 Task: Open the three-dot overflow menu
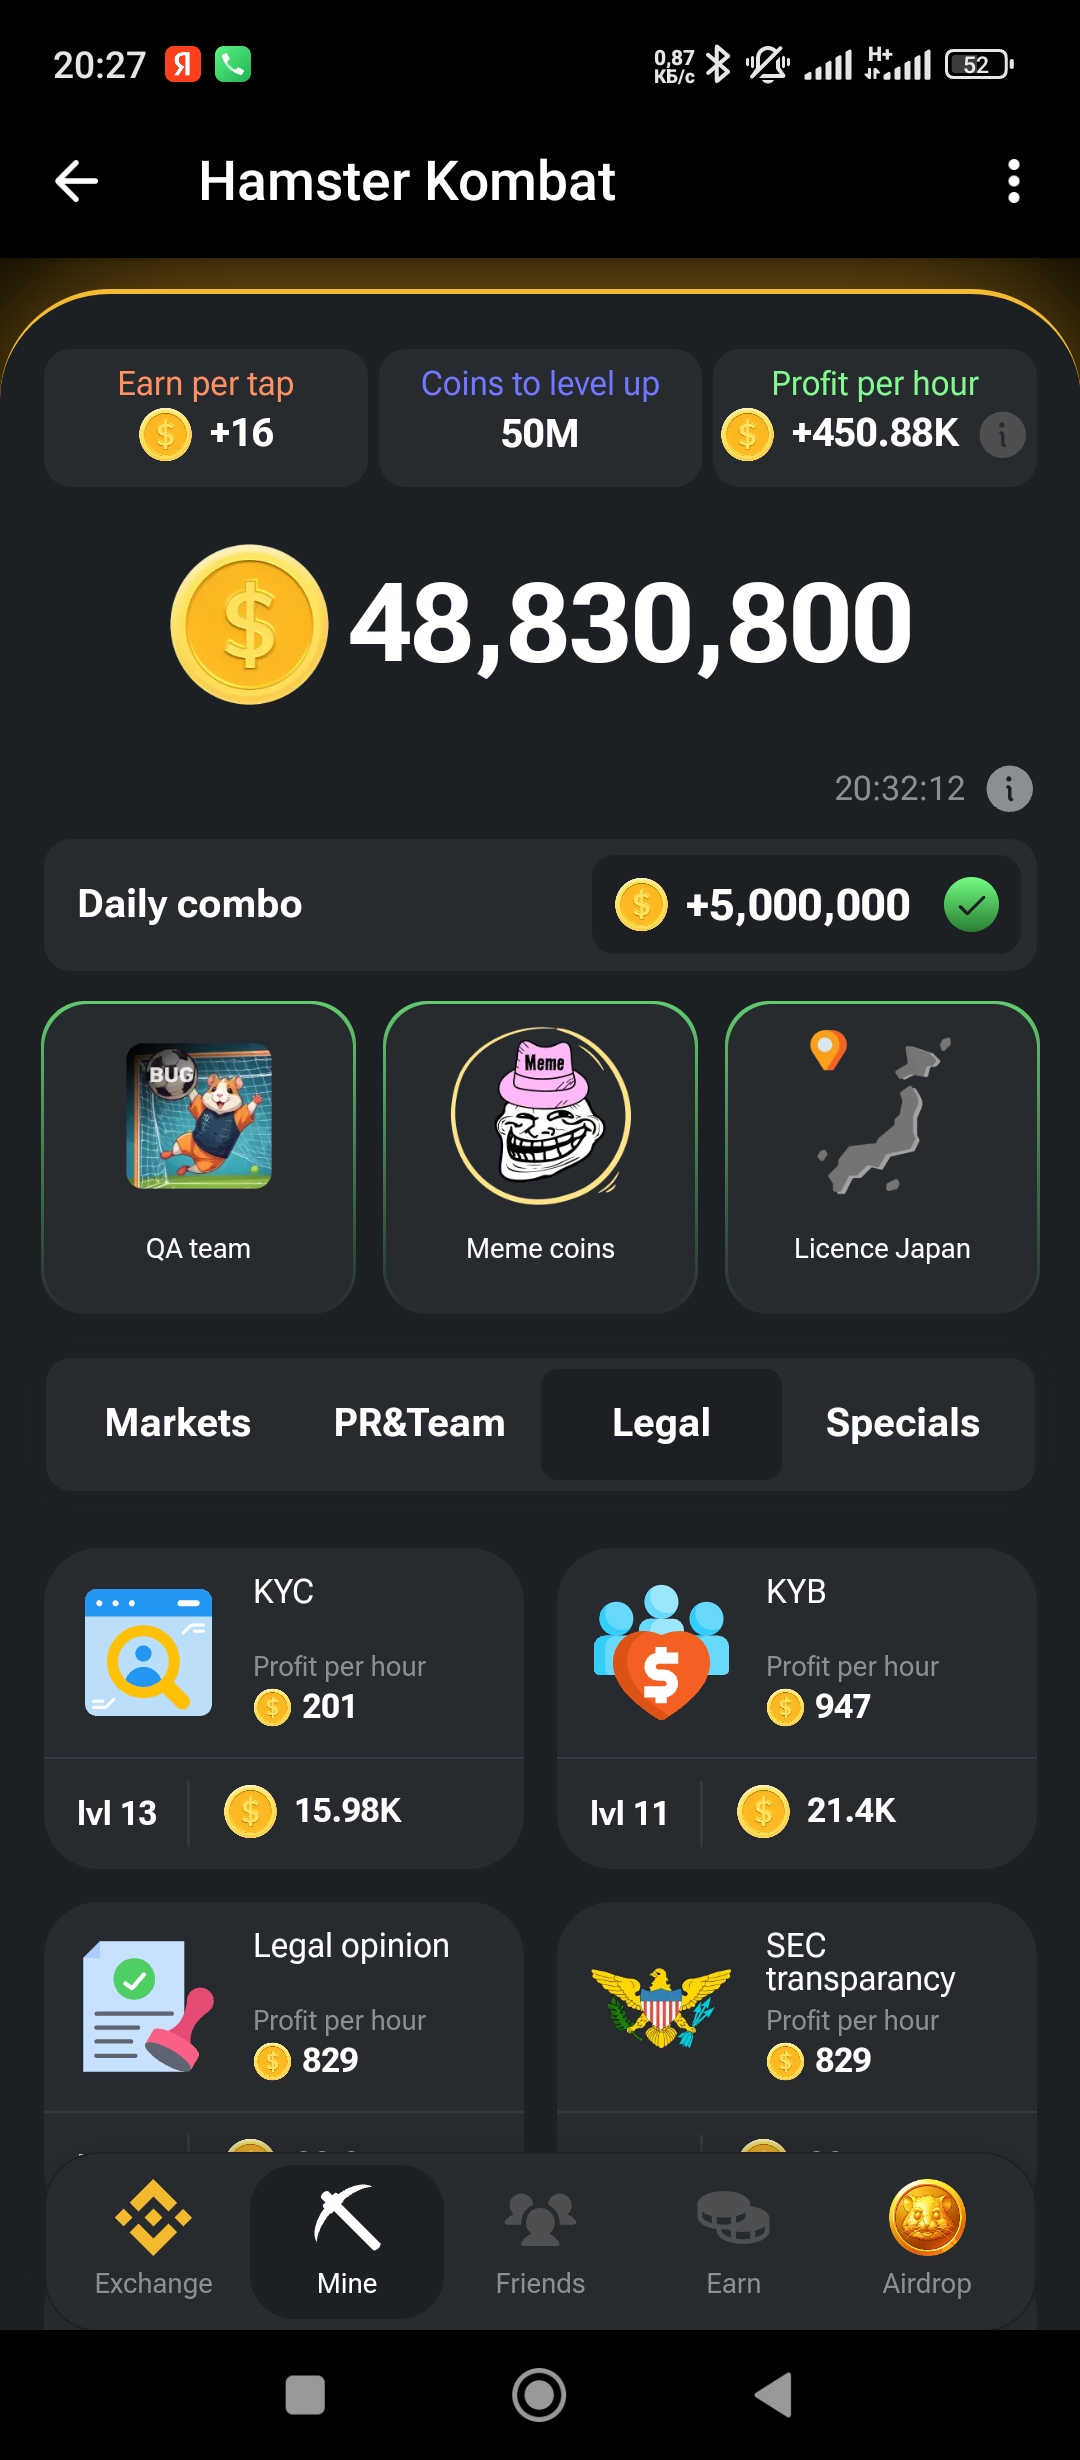tap(1014, 181)
